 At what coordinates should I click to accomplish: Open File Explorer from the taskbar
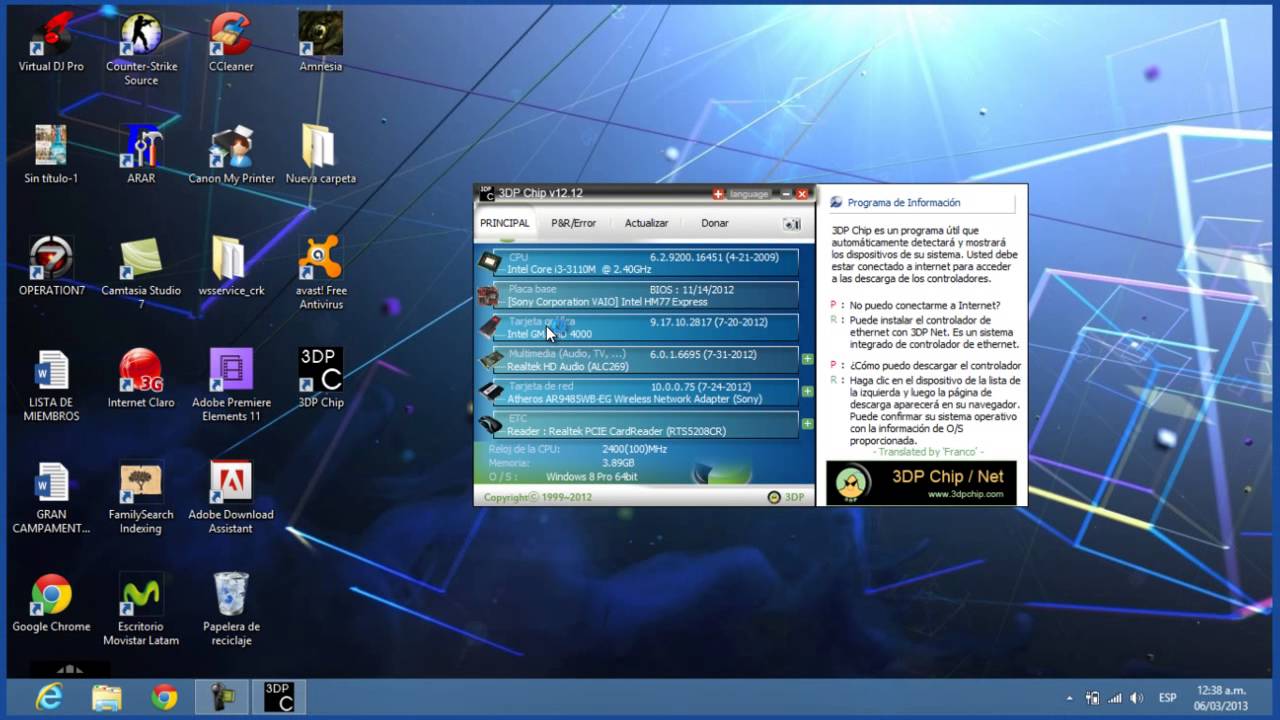pyautogui.click(x=107, y=697)
